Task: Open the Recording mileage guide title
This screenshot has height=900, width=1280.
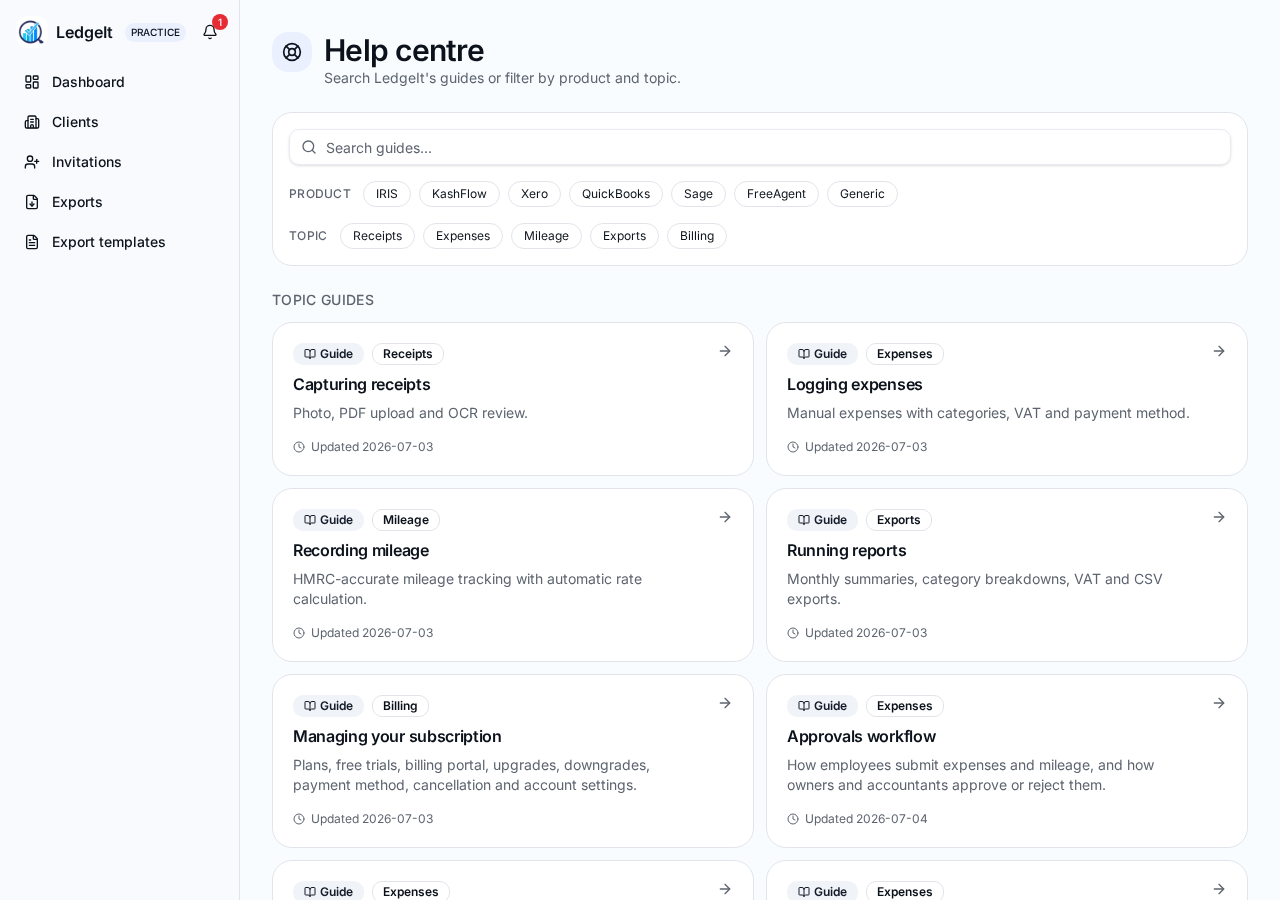Action: [x=361, y=550]
